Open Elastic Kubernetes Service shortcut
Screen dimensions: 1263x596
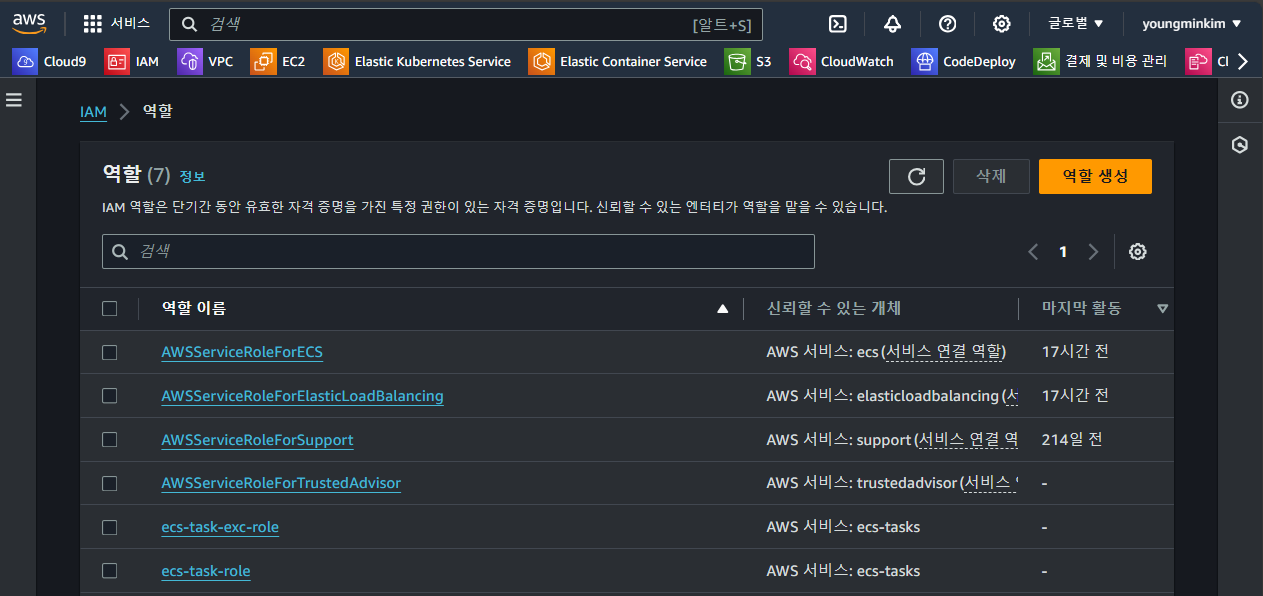coord(417,61)
